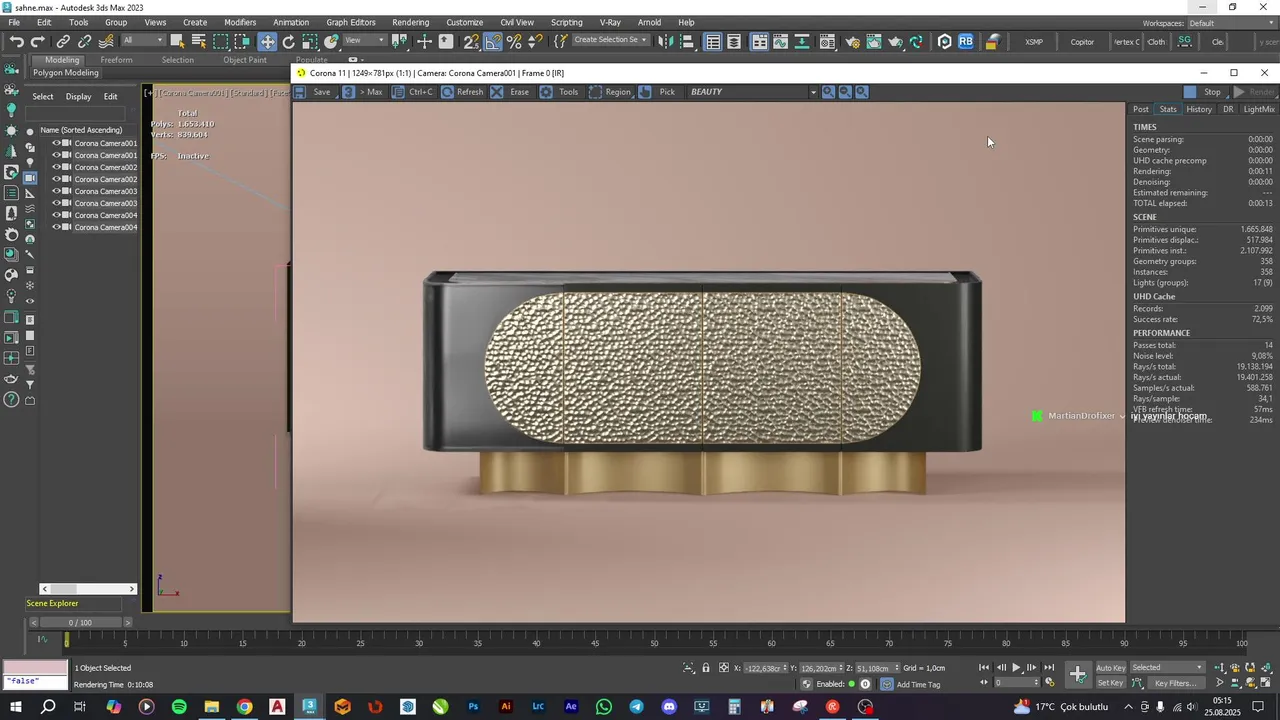Activate the Select Object tool
1280x720 pixels.
point(177,41)
